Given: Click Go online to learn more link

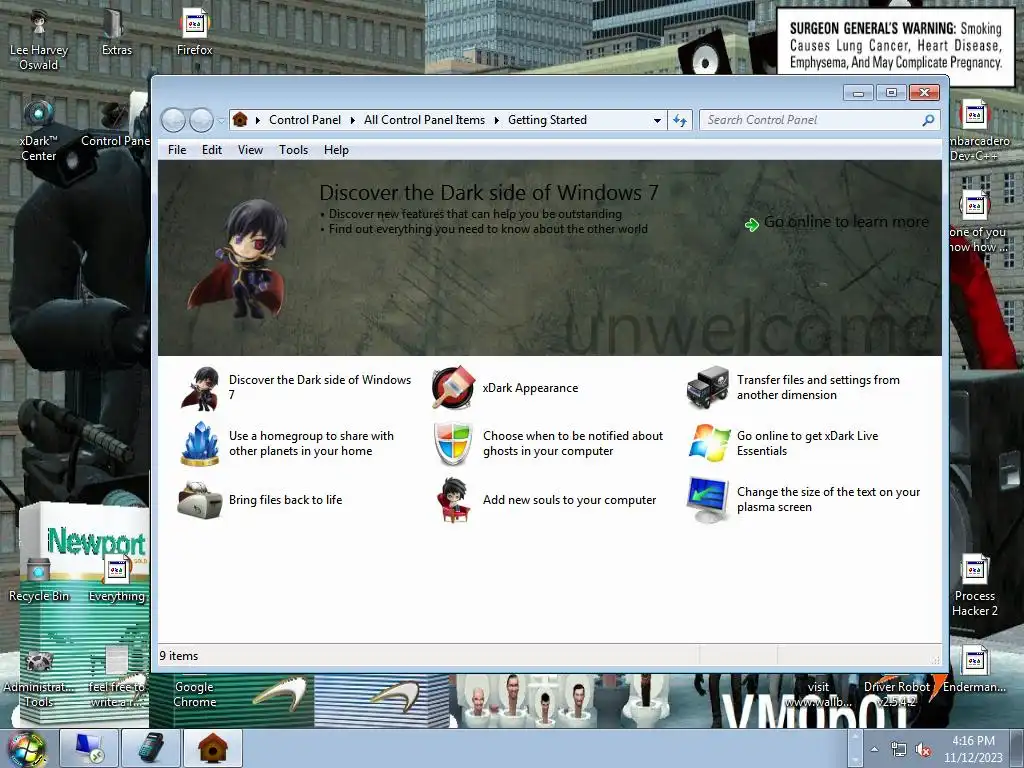Looking at the screenshot, I should point(846,222).
